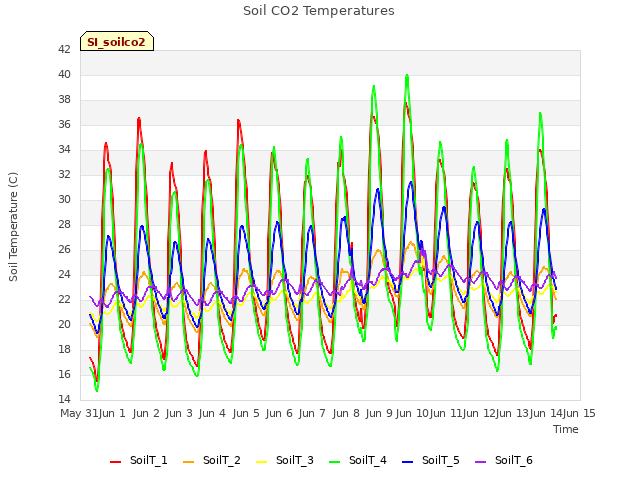The height and width of the screenshot is (480, 640).
Task: Select the SoilT_4 legend label
Action: [x=368, y=460]
